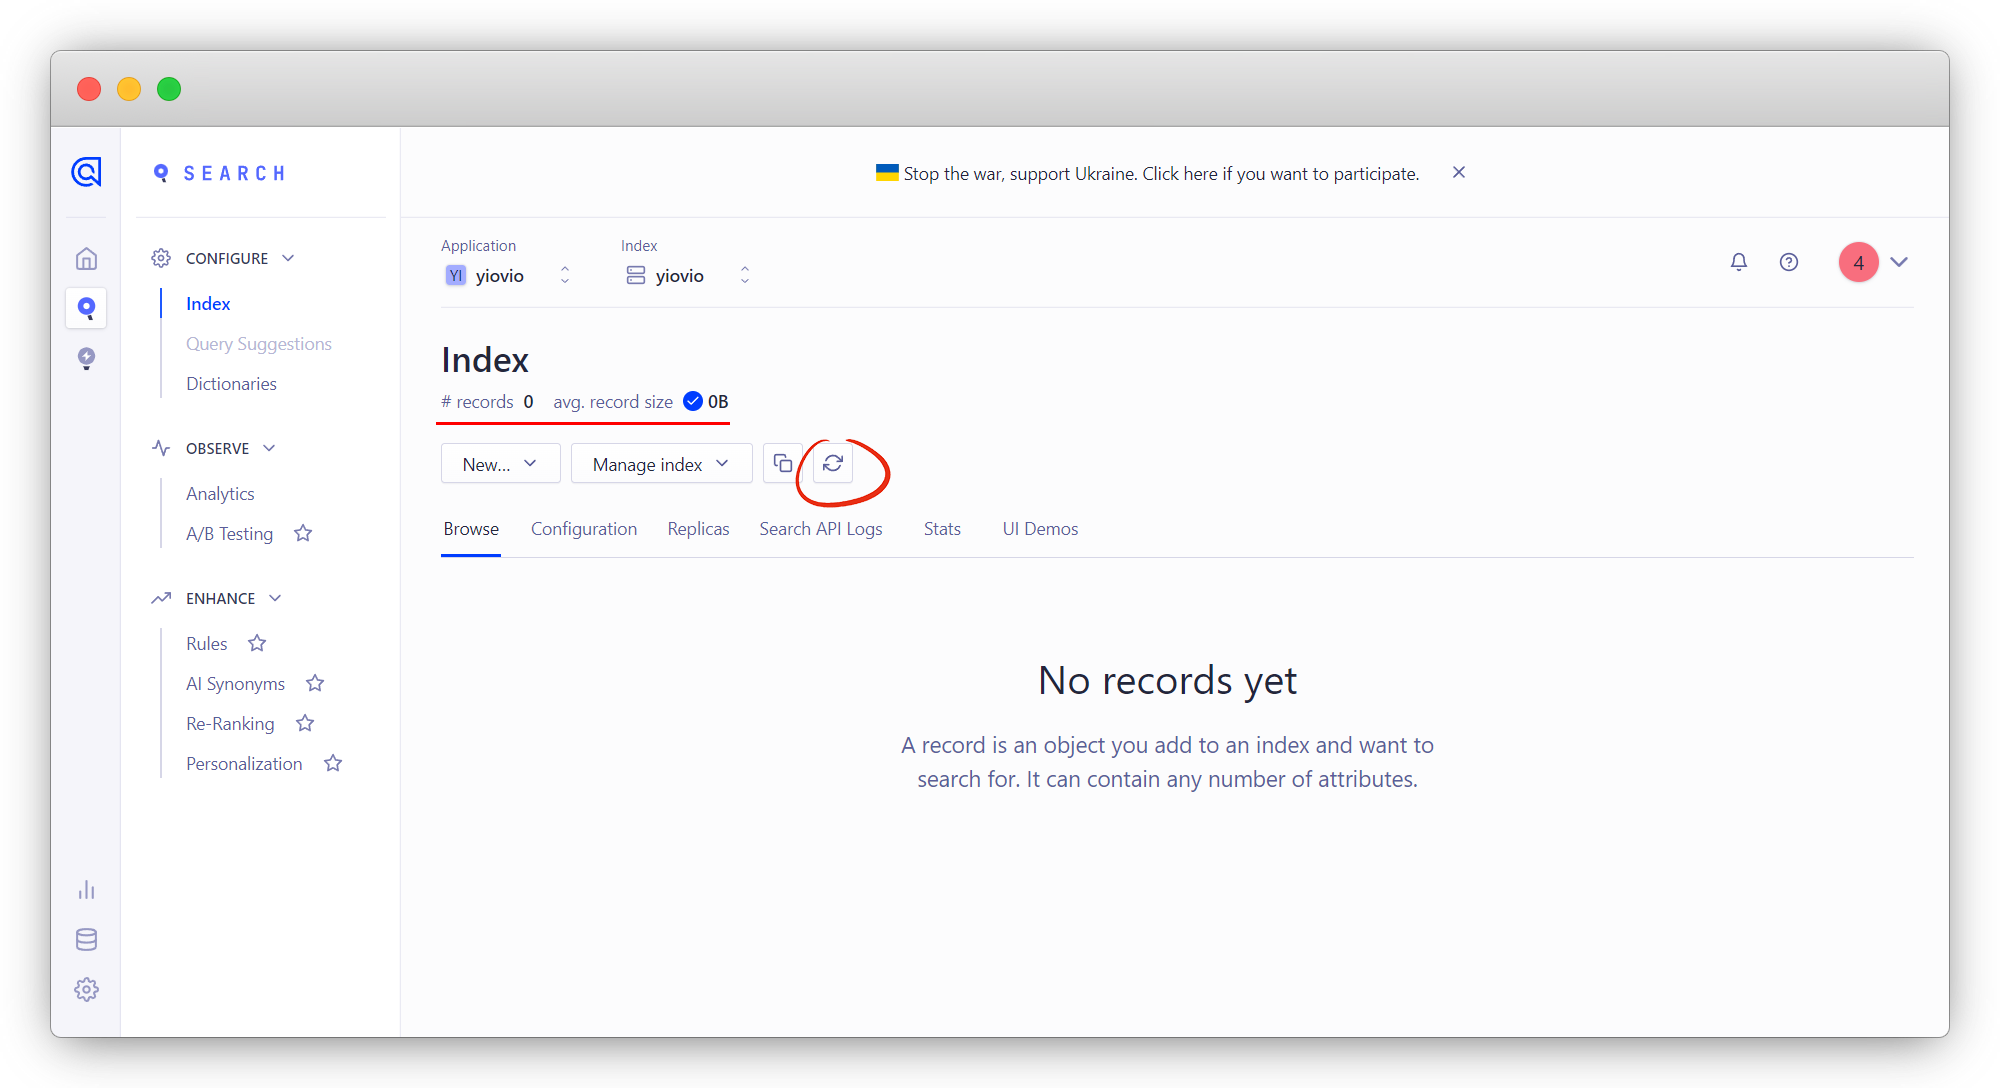
Task: Favorite the Rules item using its star
Action: click(257, 643)
